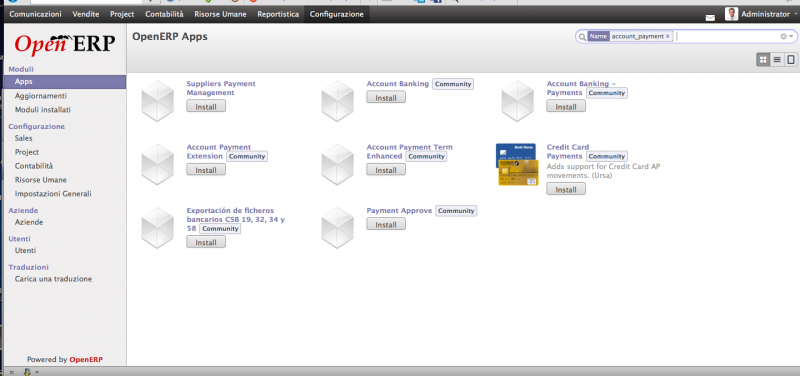Select Impostazioni Generali in sidebar
Viewport: 800px width, 376px height.
click(53, 194)
